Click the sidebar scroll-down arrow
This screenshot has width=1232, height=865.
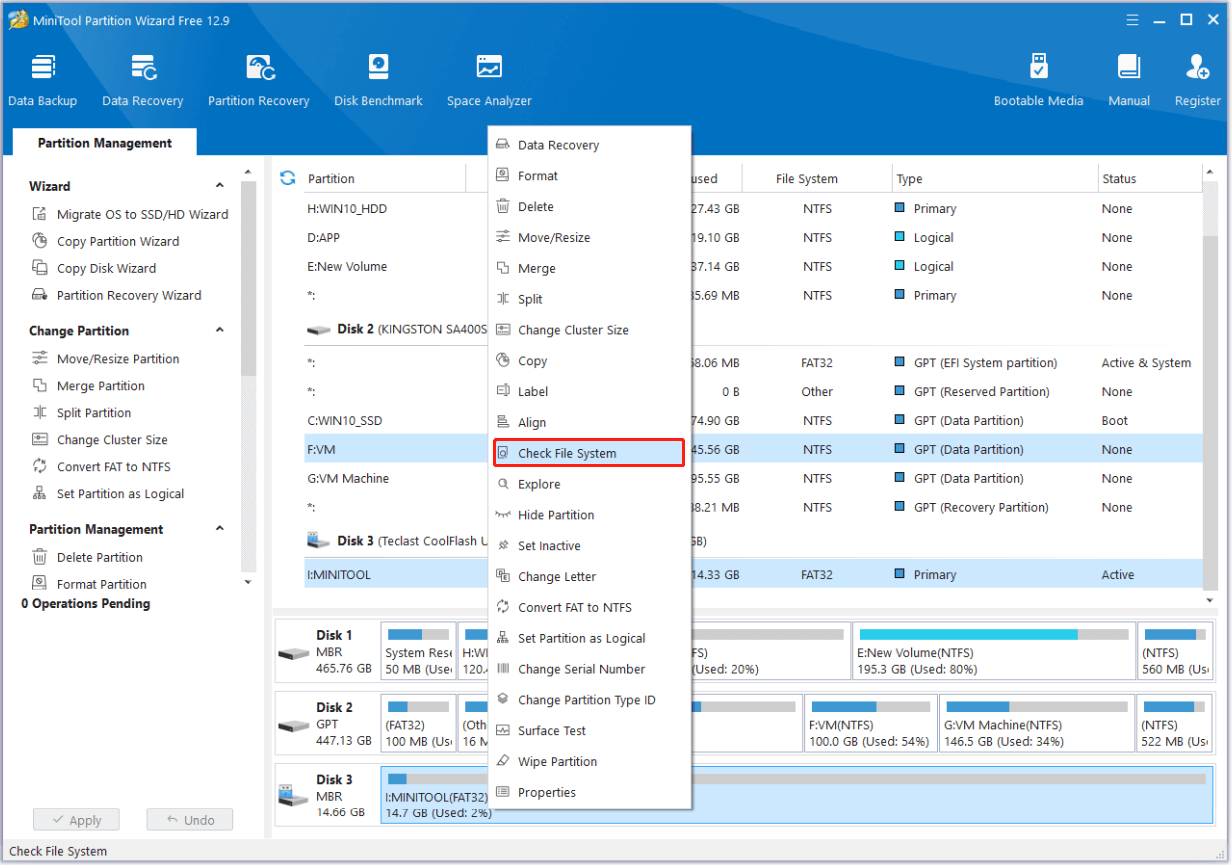click(x=248, y=582)
